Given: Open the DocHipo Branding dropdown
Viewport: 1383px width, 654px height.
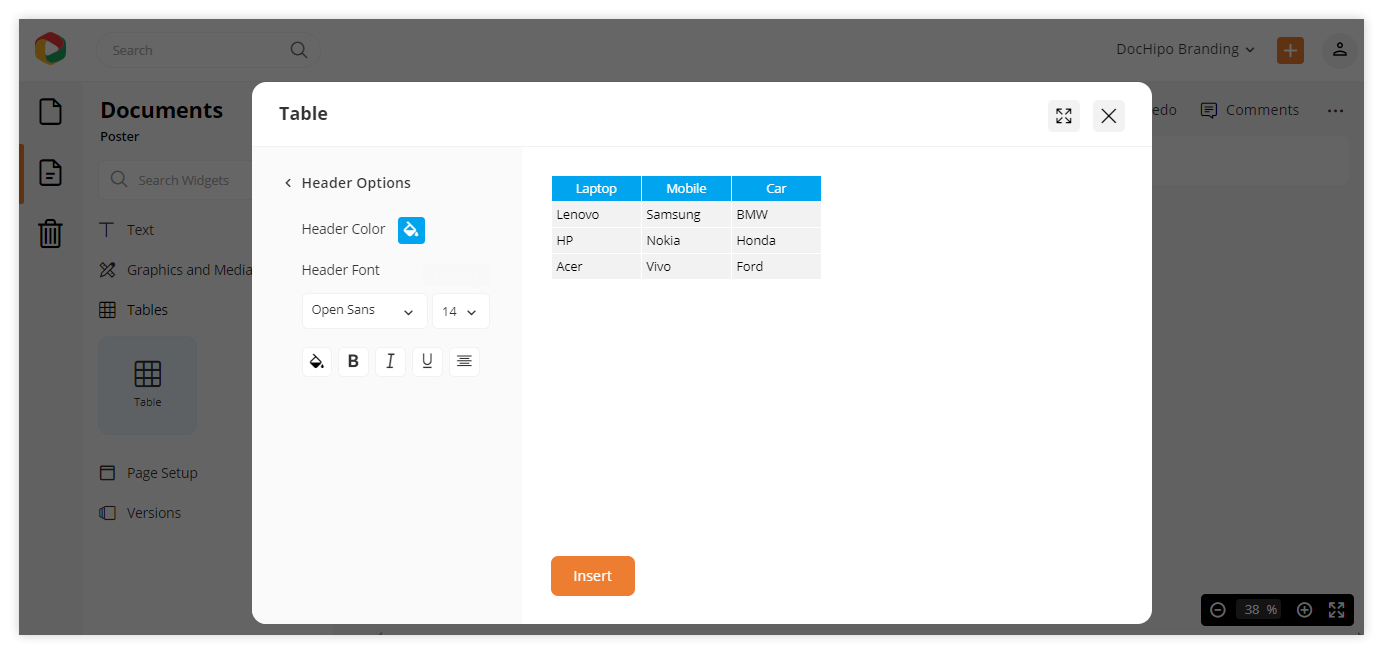Looking at the screenshot, I should coord(1185,49).
